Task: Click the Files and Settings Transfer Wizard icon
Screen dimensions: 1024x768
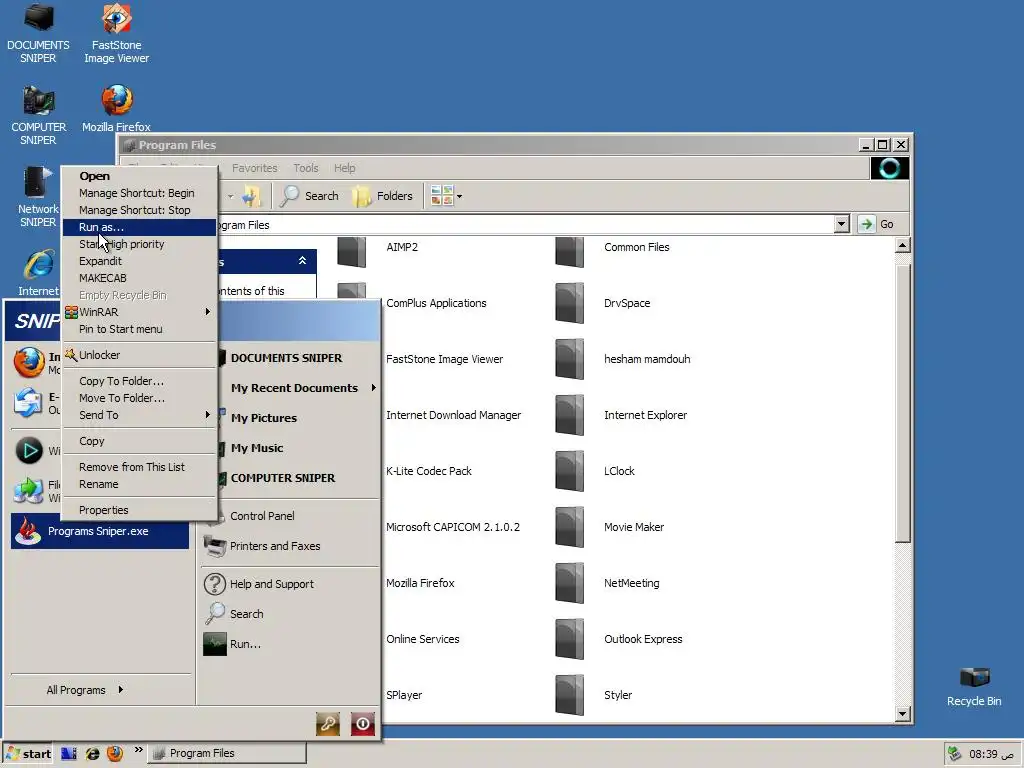Action: point(29,491)
